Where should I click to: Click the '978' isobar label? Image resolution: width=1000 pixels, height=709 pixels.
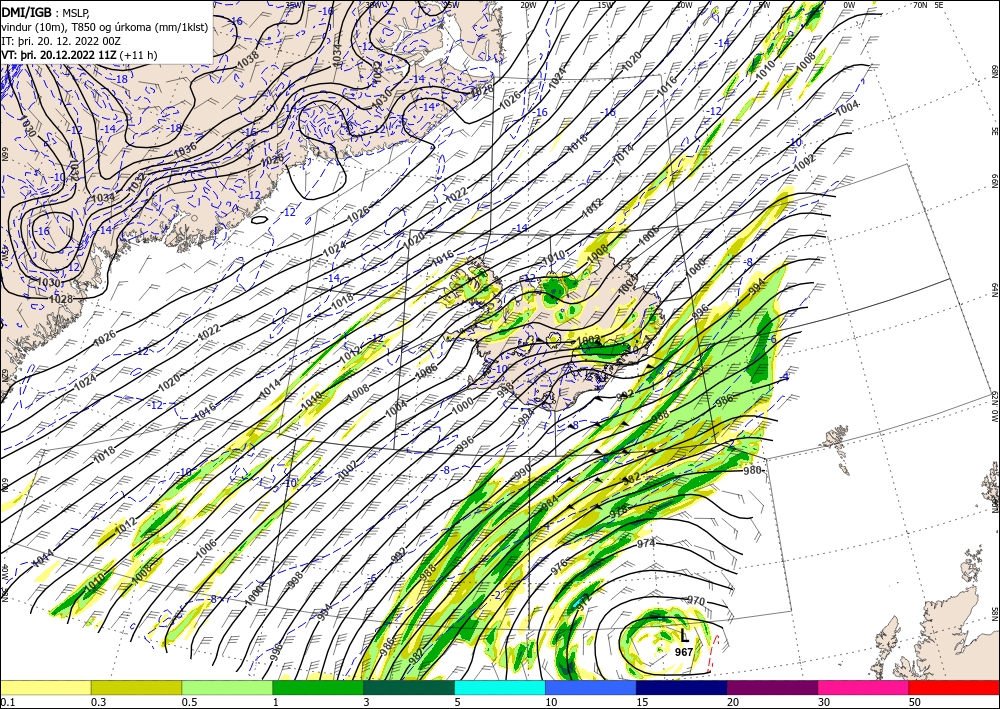[619, 510]
